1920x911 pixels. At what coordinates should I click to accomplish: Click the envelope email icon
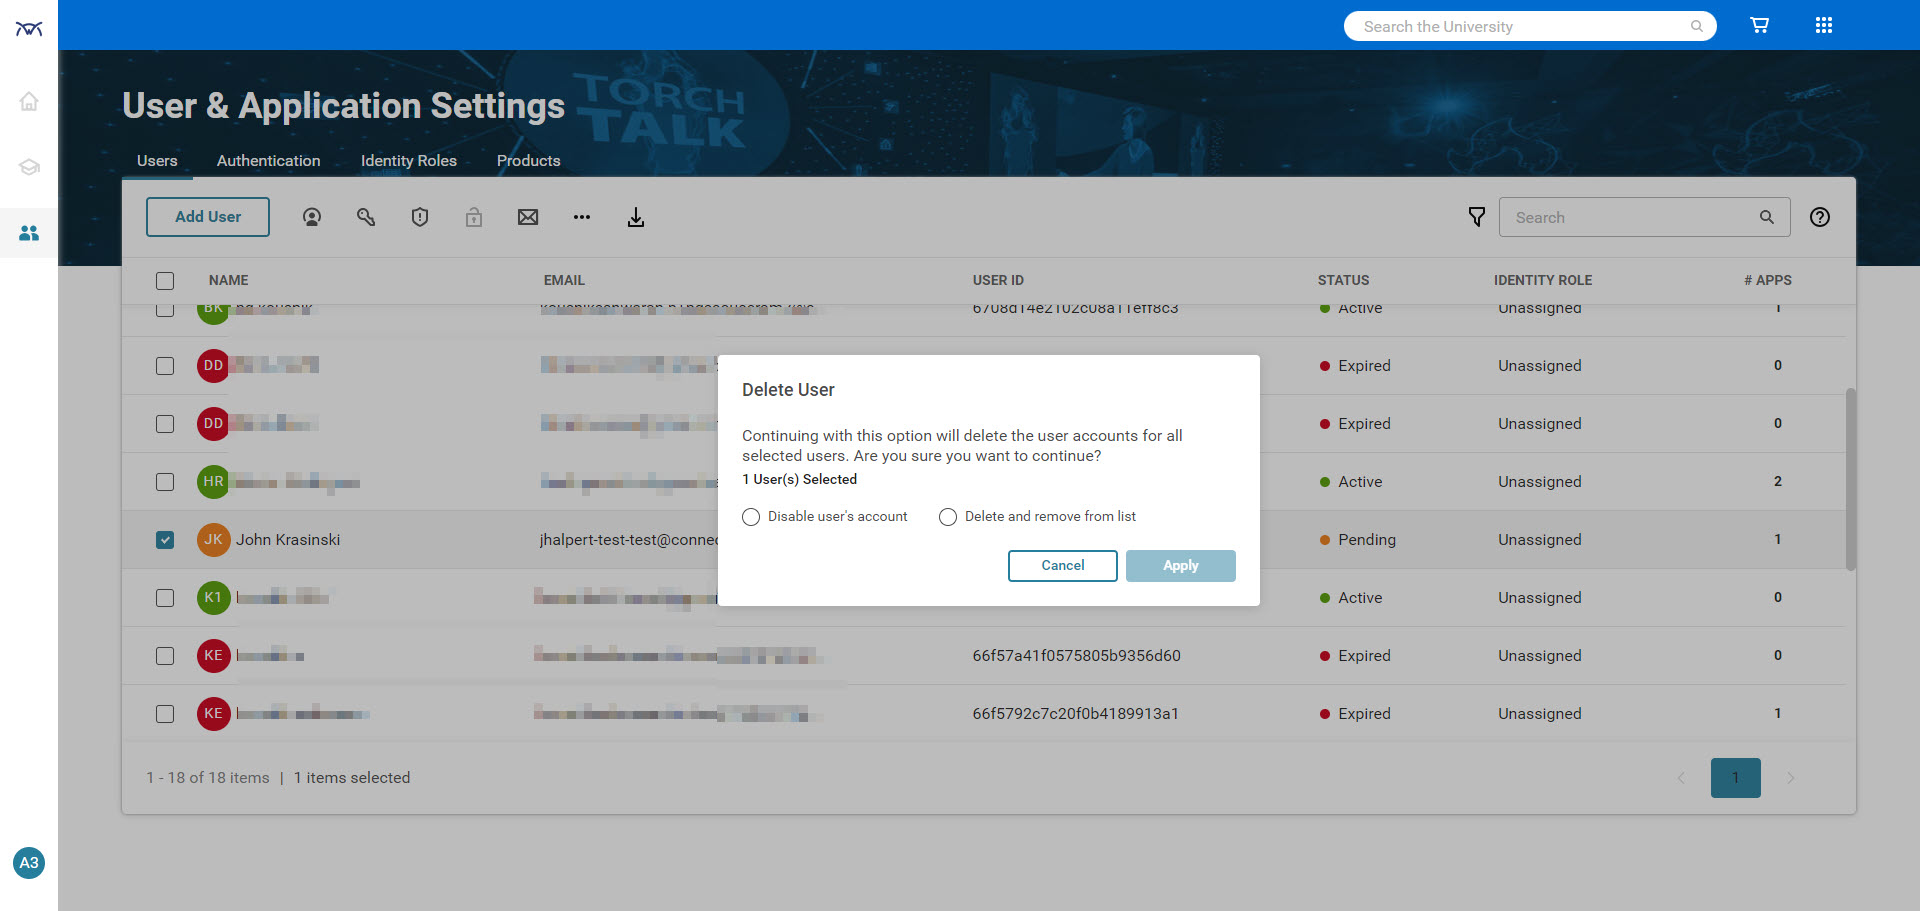(x=528, y=217)
